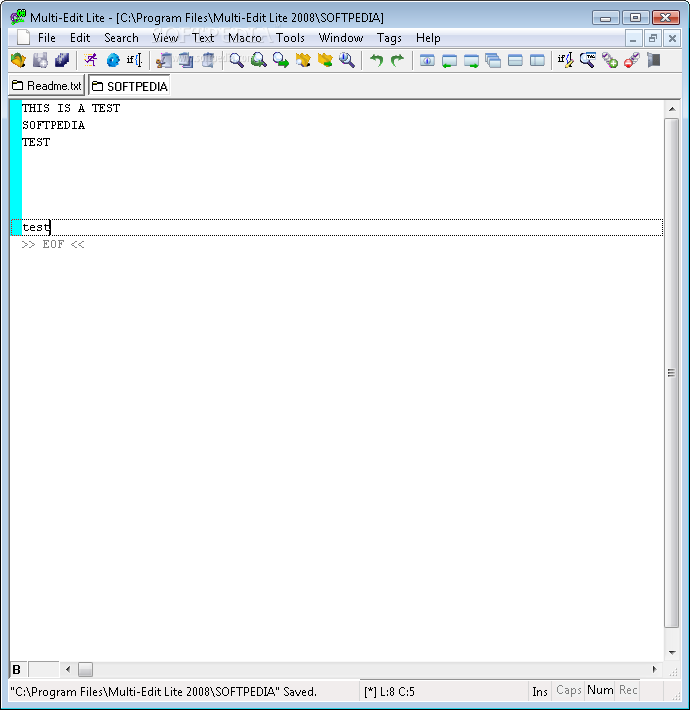
Task: Click the folder with green arrow icon
Action: tap(325, 60)
